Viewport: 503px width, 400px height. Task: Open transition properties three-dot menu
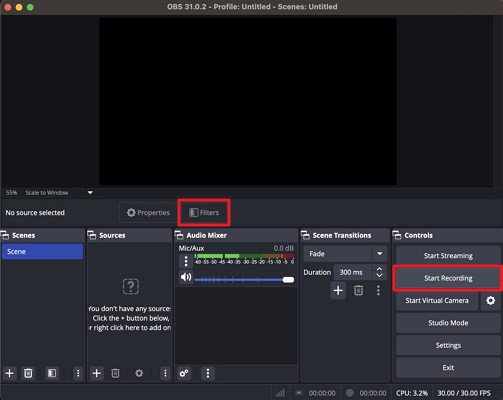click(378, 290)
